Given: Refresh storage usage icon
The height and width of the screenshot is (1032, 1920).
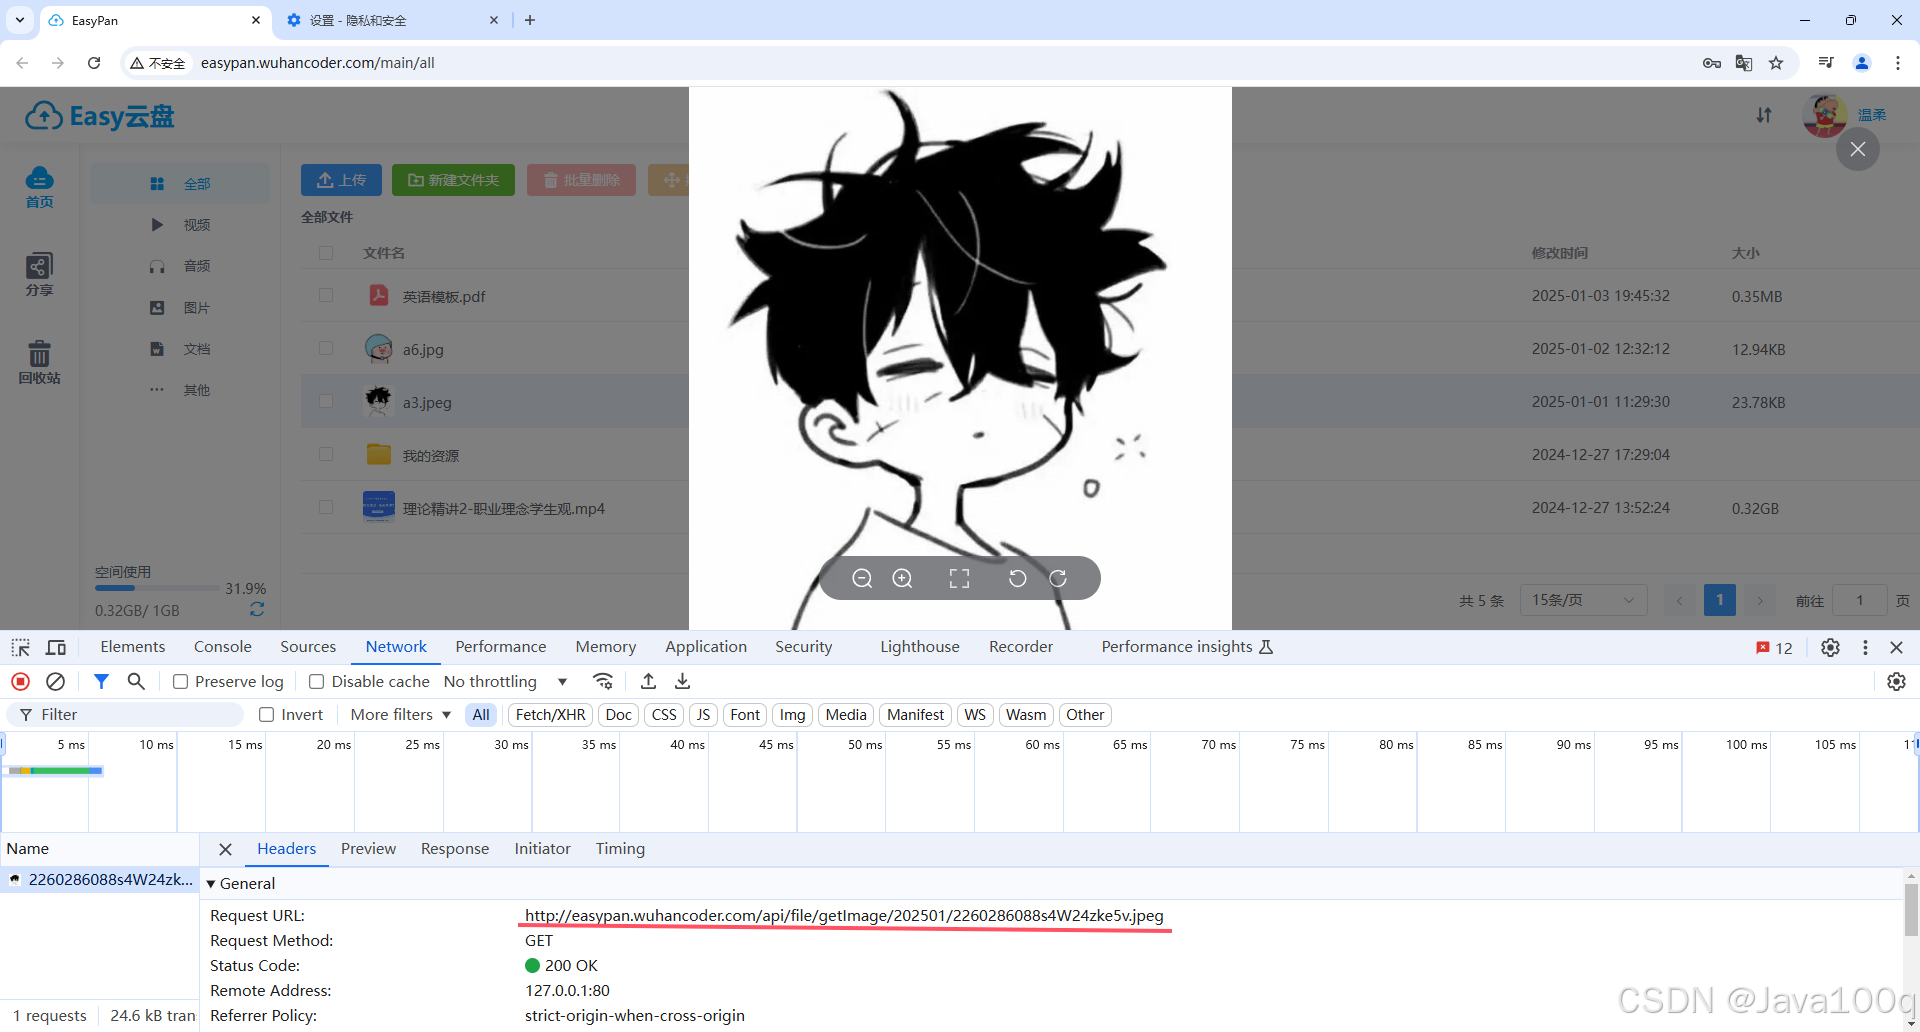Looking at the screenshot, I should 257,609.
